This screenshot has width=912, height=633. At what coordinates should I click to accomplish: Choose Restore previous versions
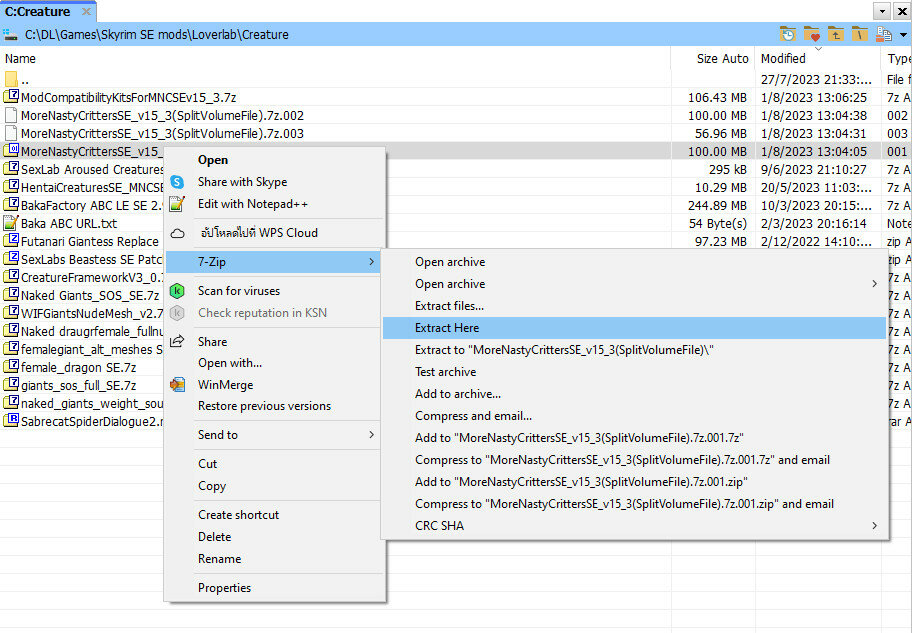[x=273, y=406]
